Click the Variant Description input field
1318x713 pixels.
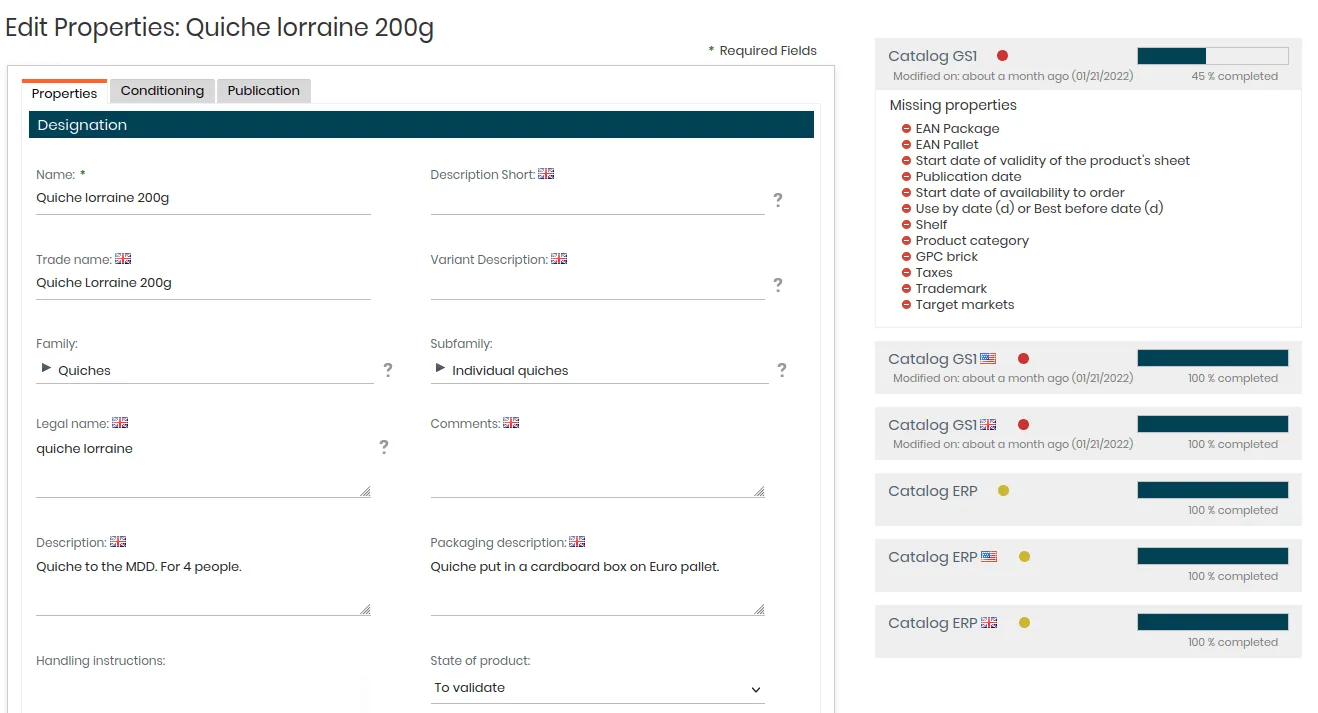tap(598, 284)
